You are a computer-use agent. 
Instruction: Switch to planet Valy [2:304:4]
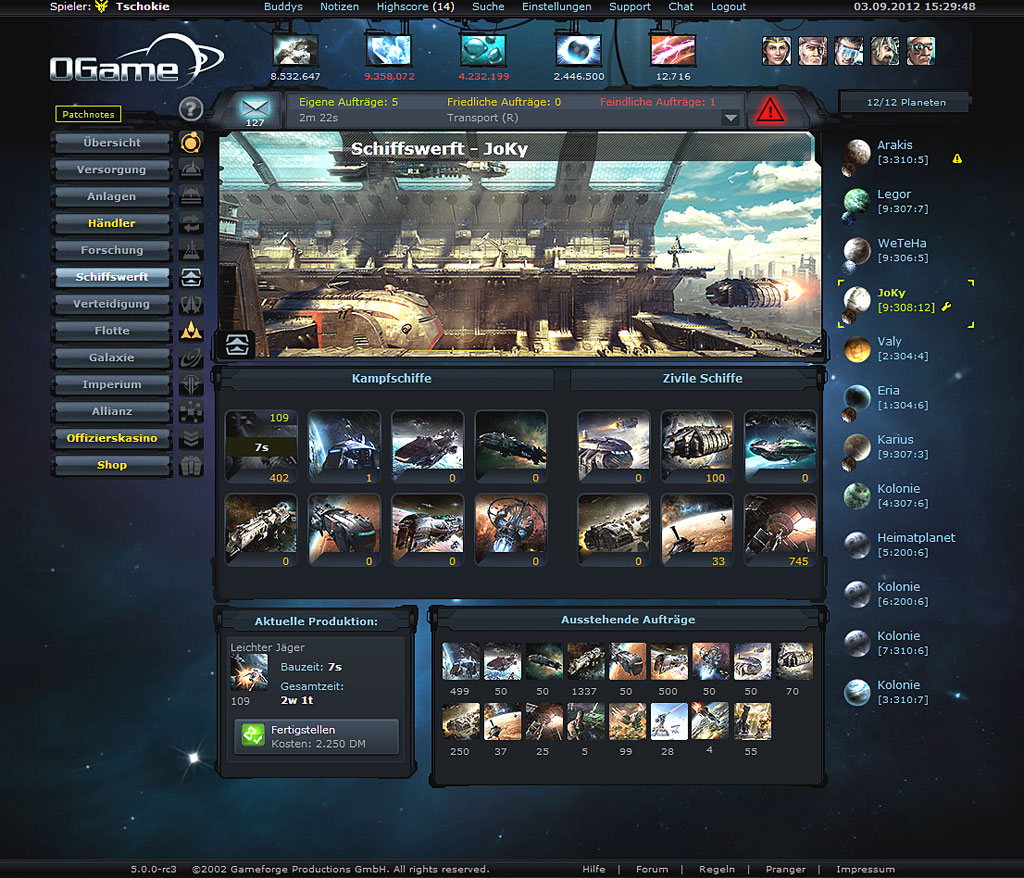[x=888, y=348]
